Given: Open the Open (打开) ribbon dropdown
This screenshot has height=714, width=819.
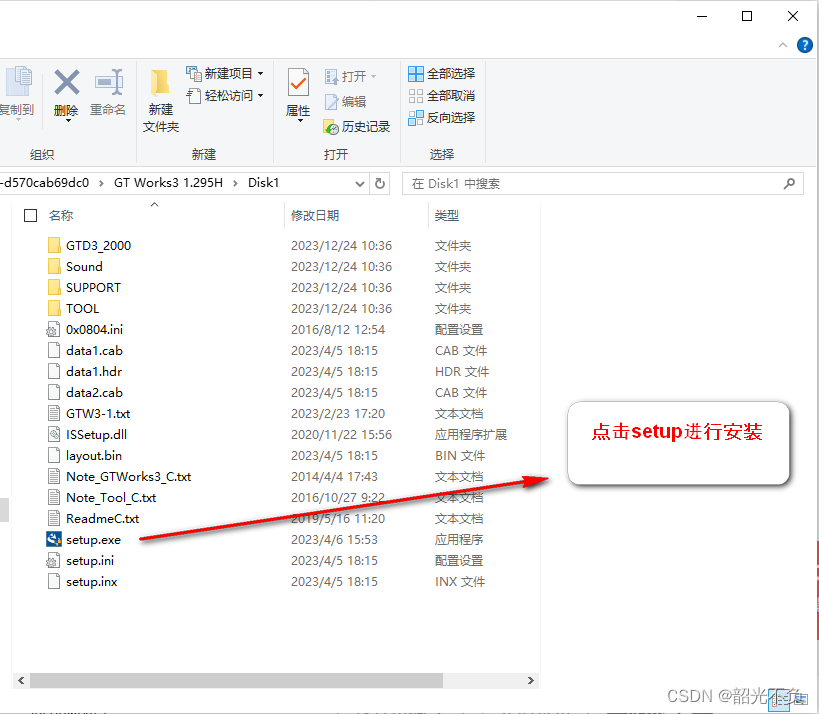Looking at the screenshot, I should [x=350, y=77].
